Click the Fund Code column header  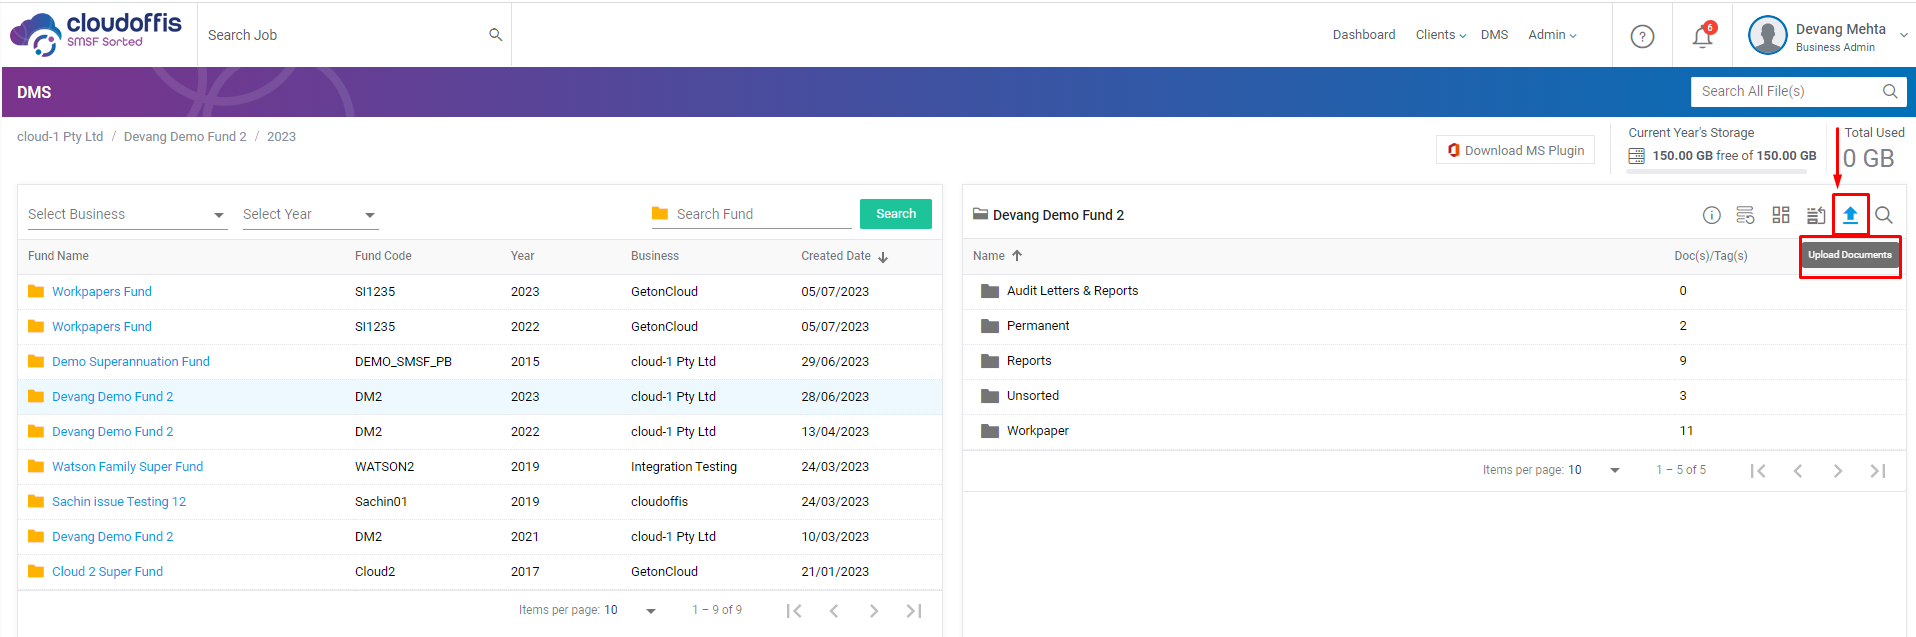[x=383, y=256]
